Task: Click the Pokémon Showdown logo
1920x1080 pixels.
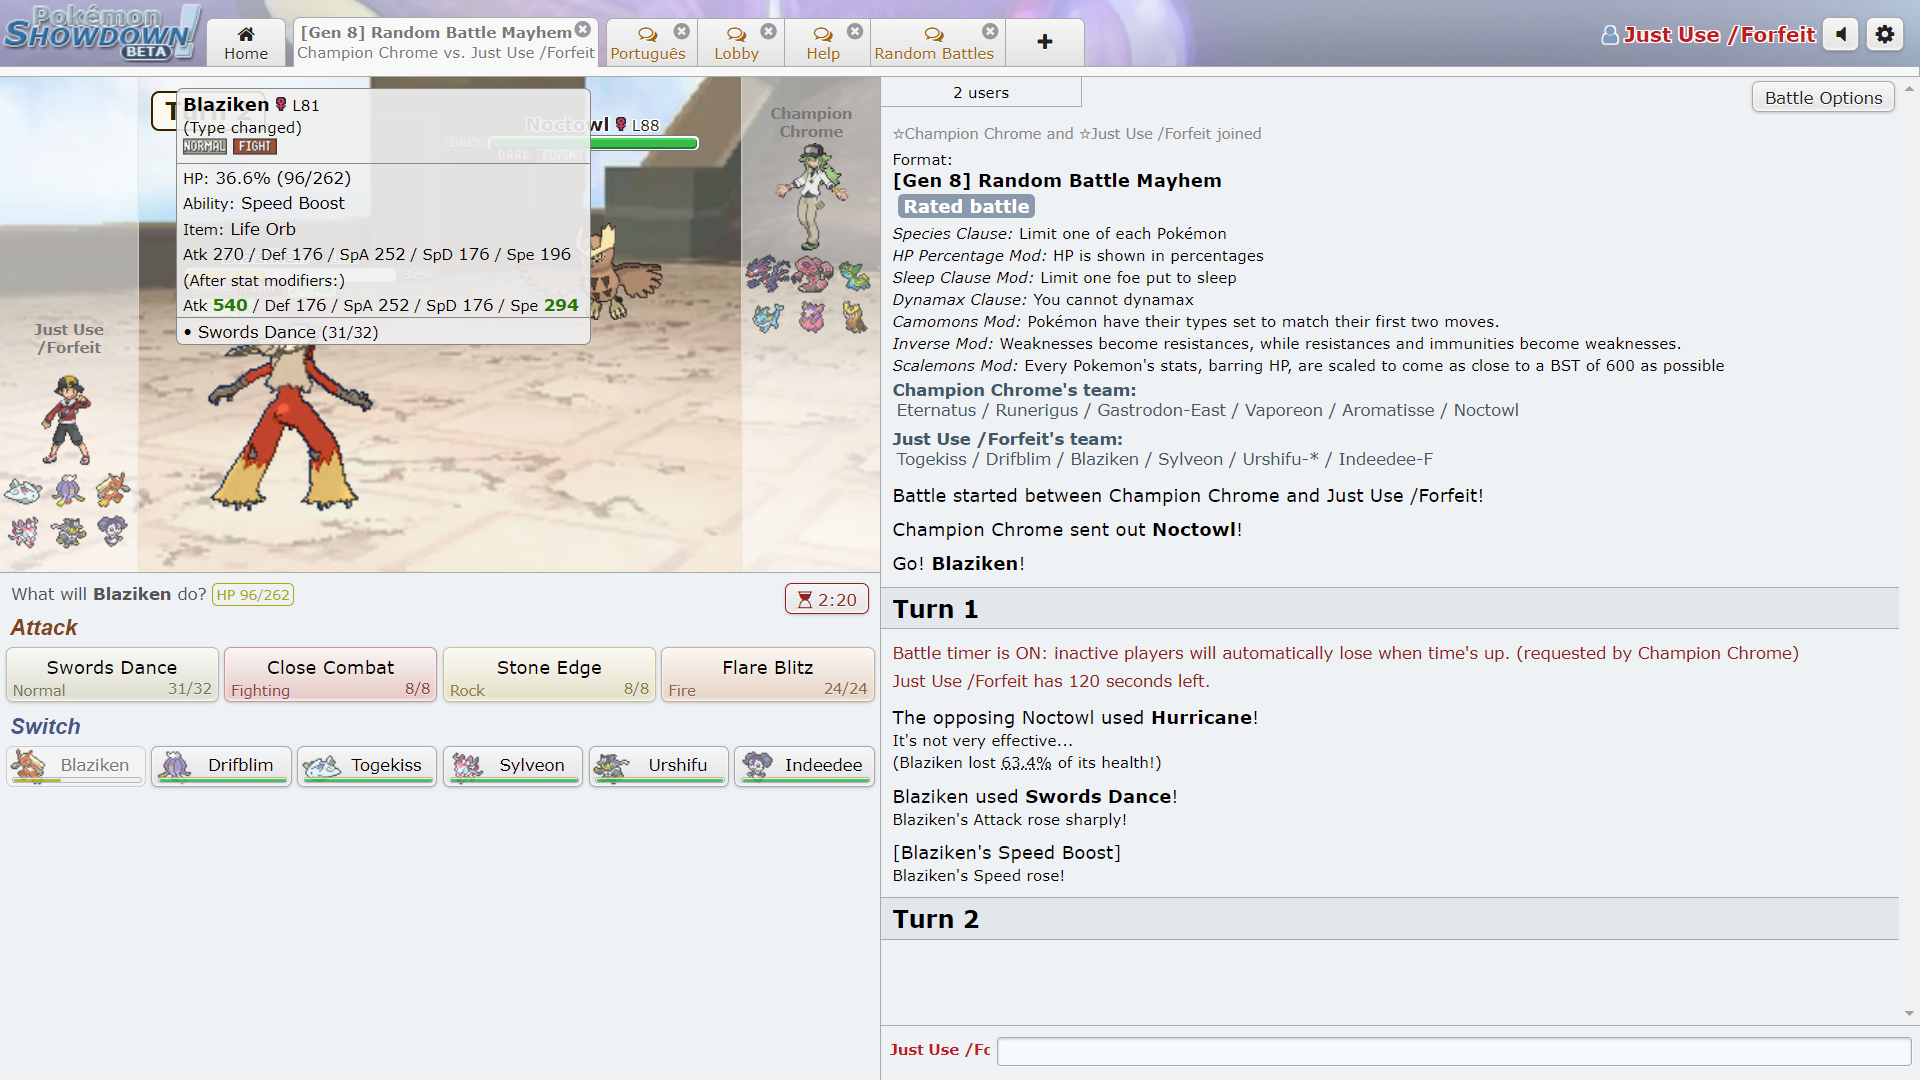Action: pyautogui.click(x=101, y=32)
